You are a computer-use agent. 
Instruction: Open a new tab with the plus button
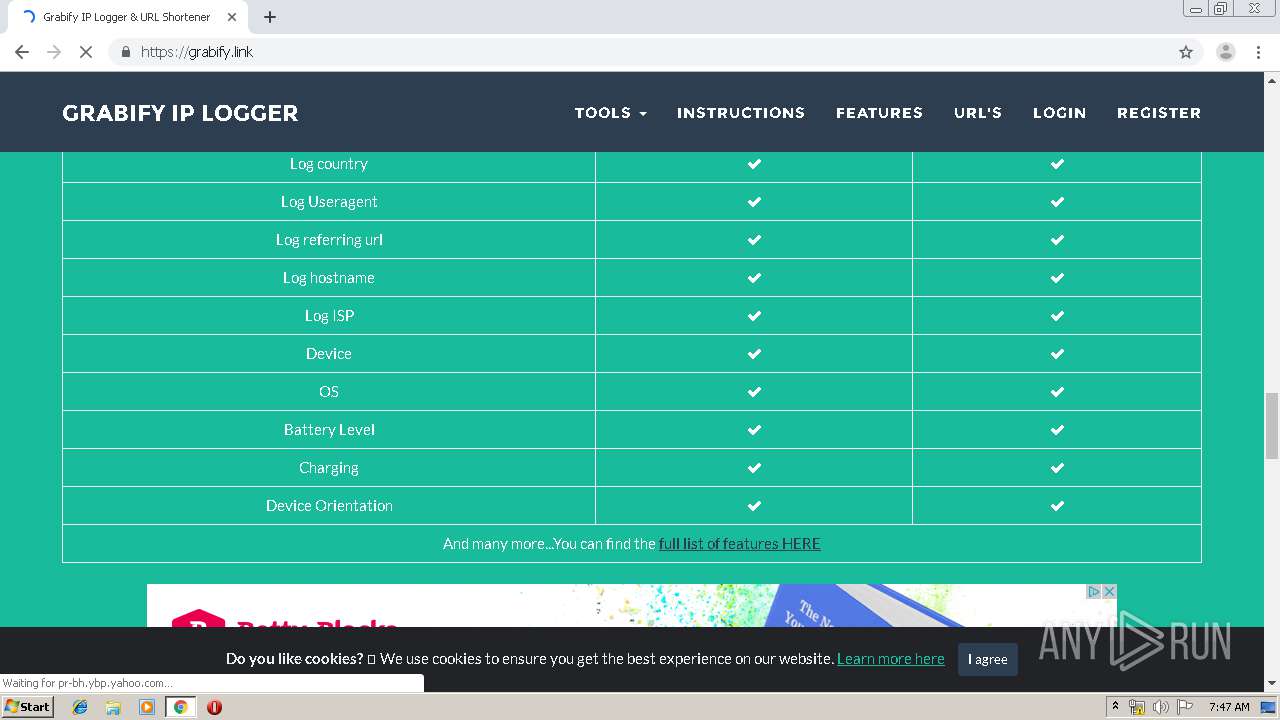tap(270, 17)
